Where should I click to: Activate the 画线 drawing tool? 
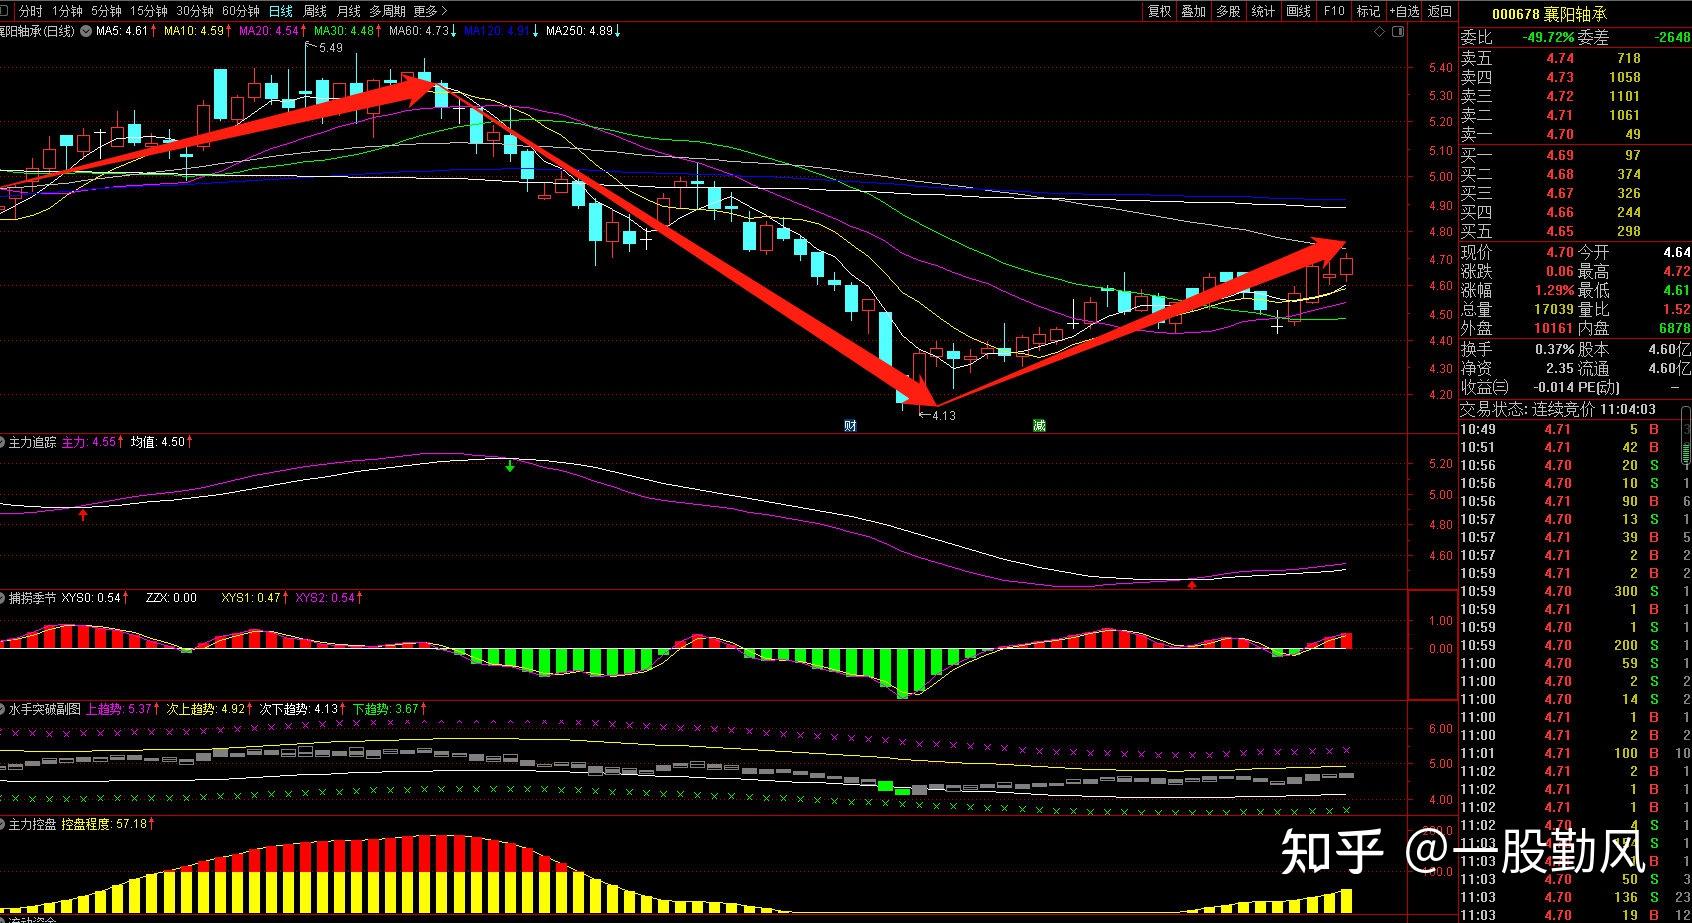pyautogui.click(x=1299, y=11)
